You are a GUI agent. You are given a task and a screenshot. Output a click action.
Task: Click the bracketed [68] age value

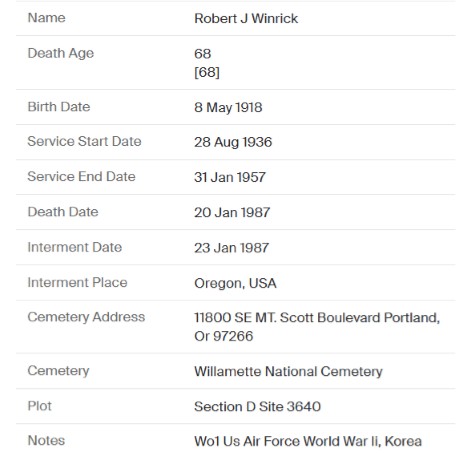pos(207,72)
